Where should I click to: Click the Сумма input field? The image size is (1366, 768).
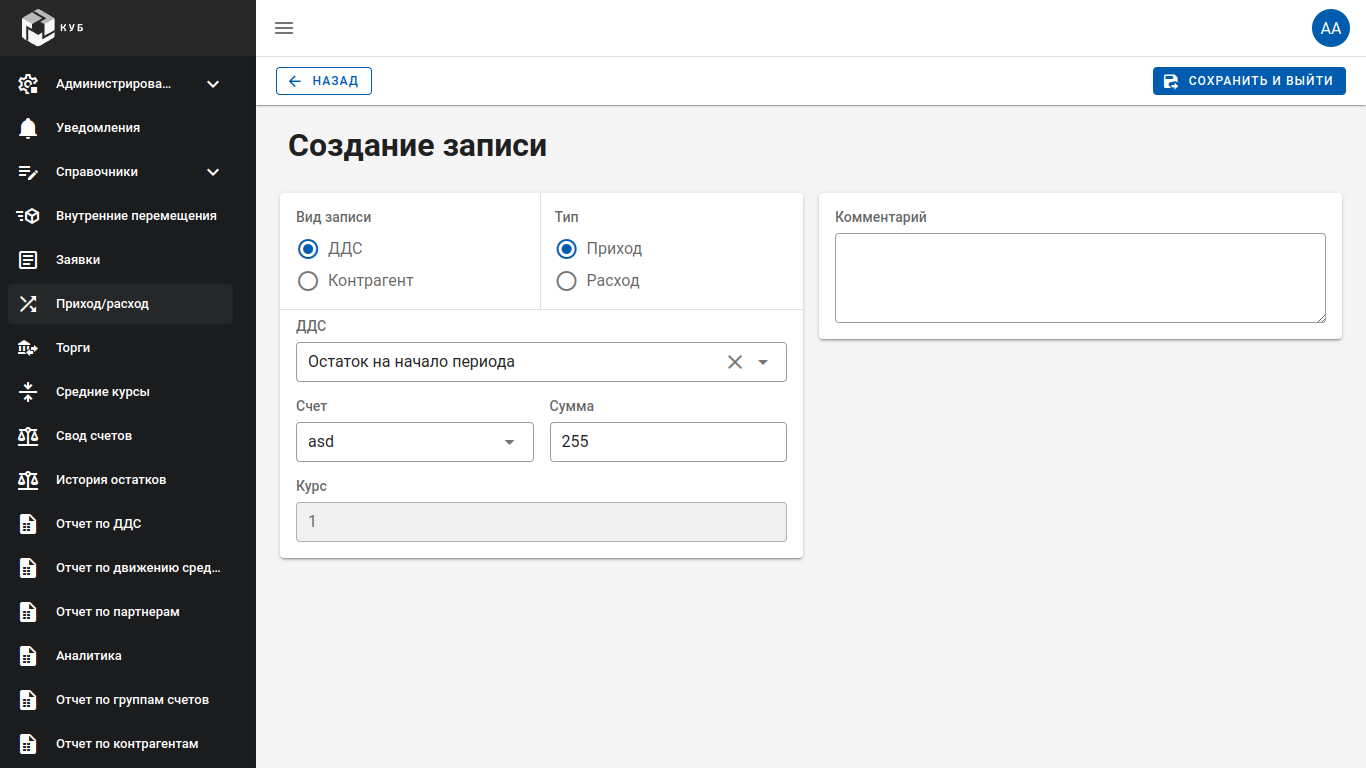pyautogui.click(x=668, y=442)
